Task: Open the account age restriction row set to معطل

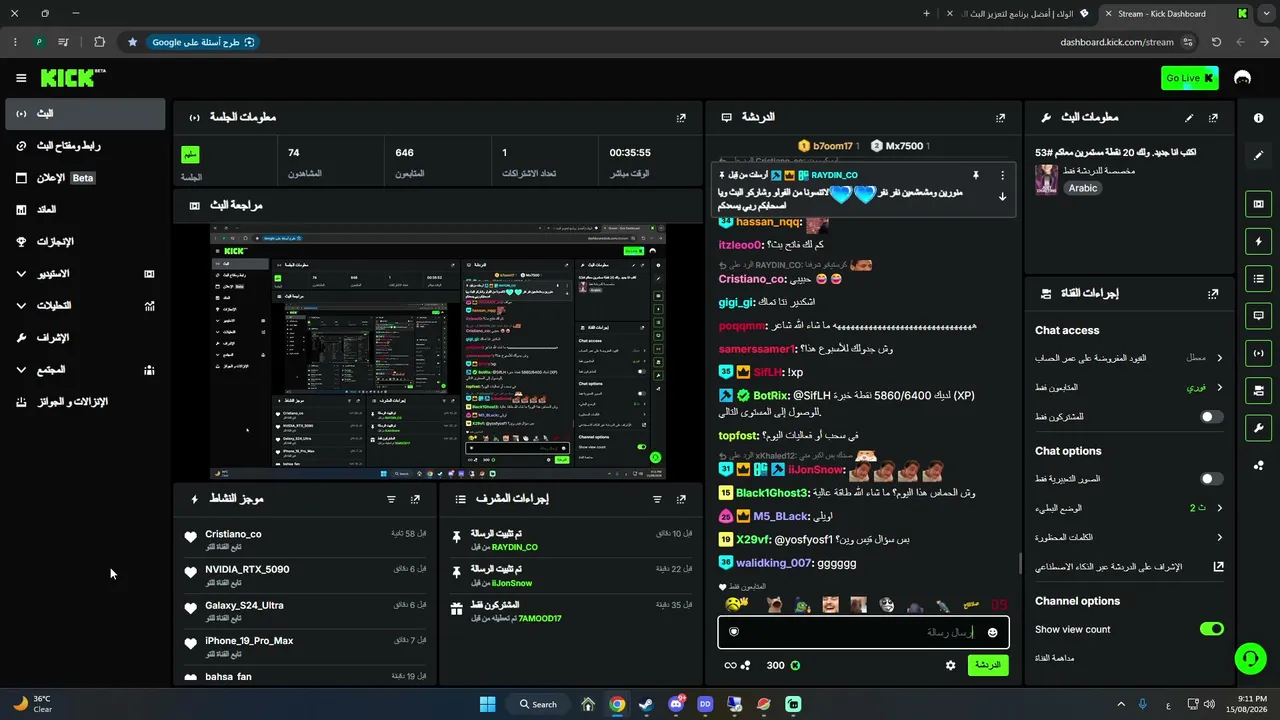Action: (1129, 357)
